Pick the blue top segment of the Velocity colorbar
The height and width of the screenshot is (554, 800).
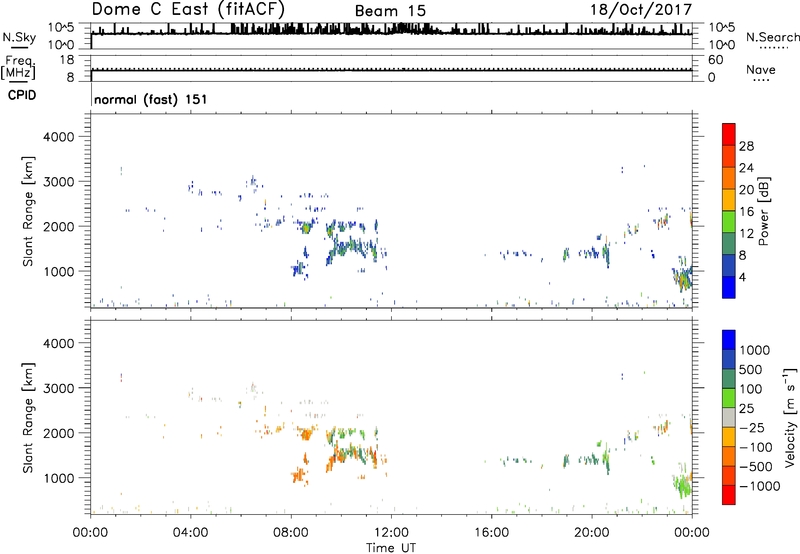729,340
